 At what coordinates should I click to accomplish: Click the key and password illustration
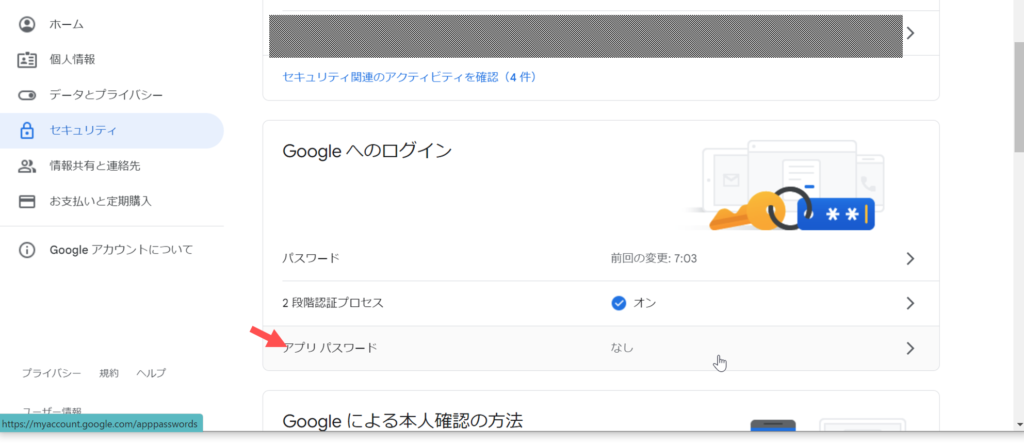click(x=786, y=186)
